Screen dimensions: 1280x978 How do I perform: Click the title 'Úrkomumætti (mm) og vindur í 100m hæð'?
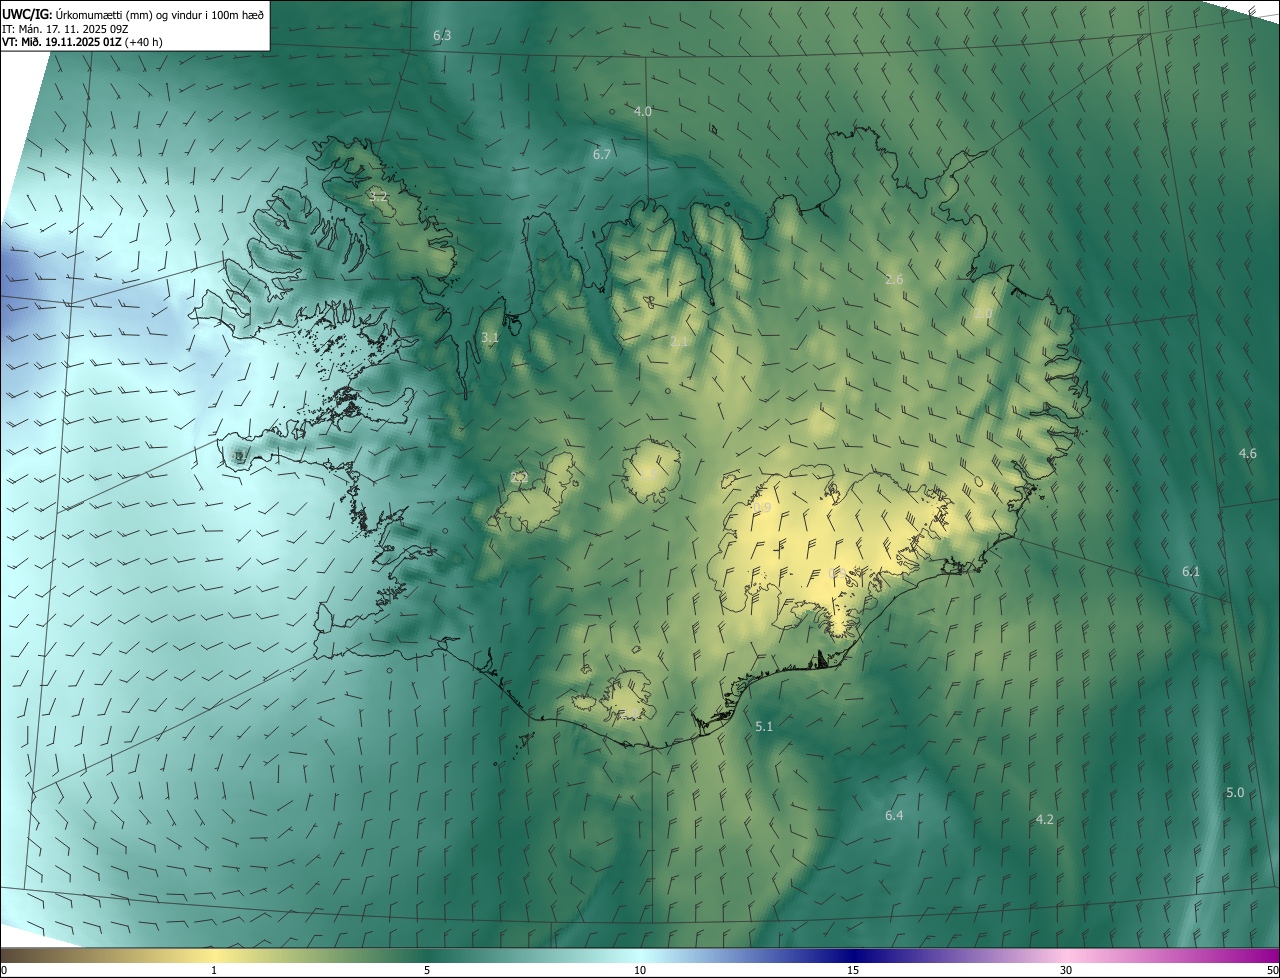click(x=159, y=13)
